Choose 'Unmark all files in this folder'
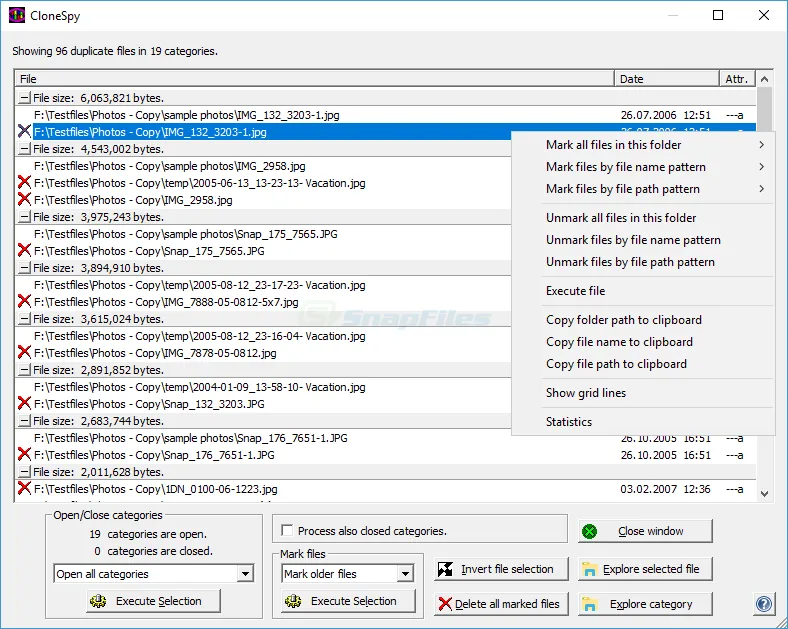The width and height of the screenshot is (788, 629). coord(643,218)
